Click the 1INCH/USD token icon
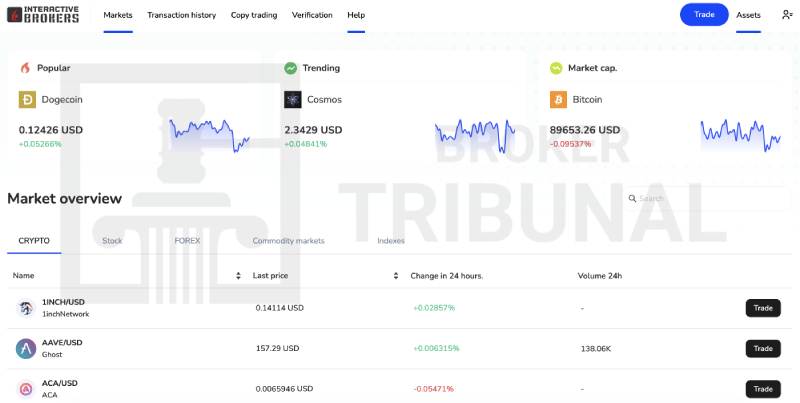Screen dimensions: 800x403 click(26, 308)
